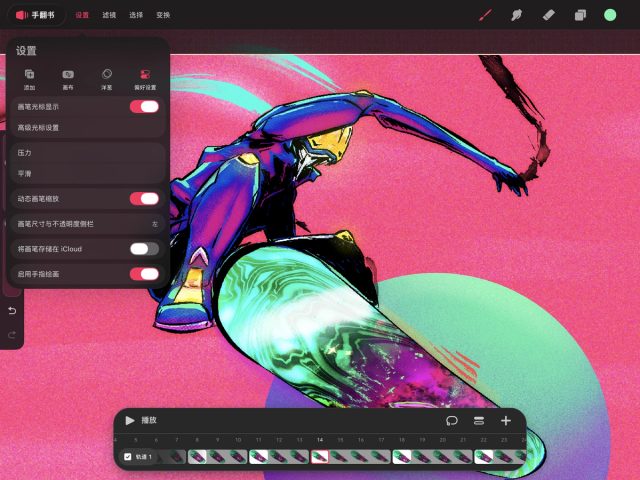Open the 平滑 settings row
640x480 pixels.
coord(88,173)
